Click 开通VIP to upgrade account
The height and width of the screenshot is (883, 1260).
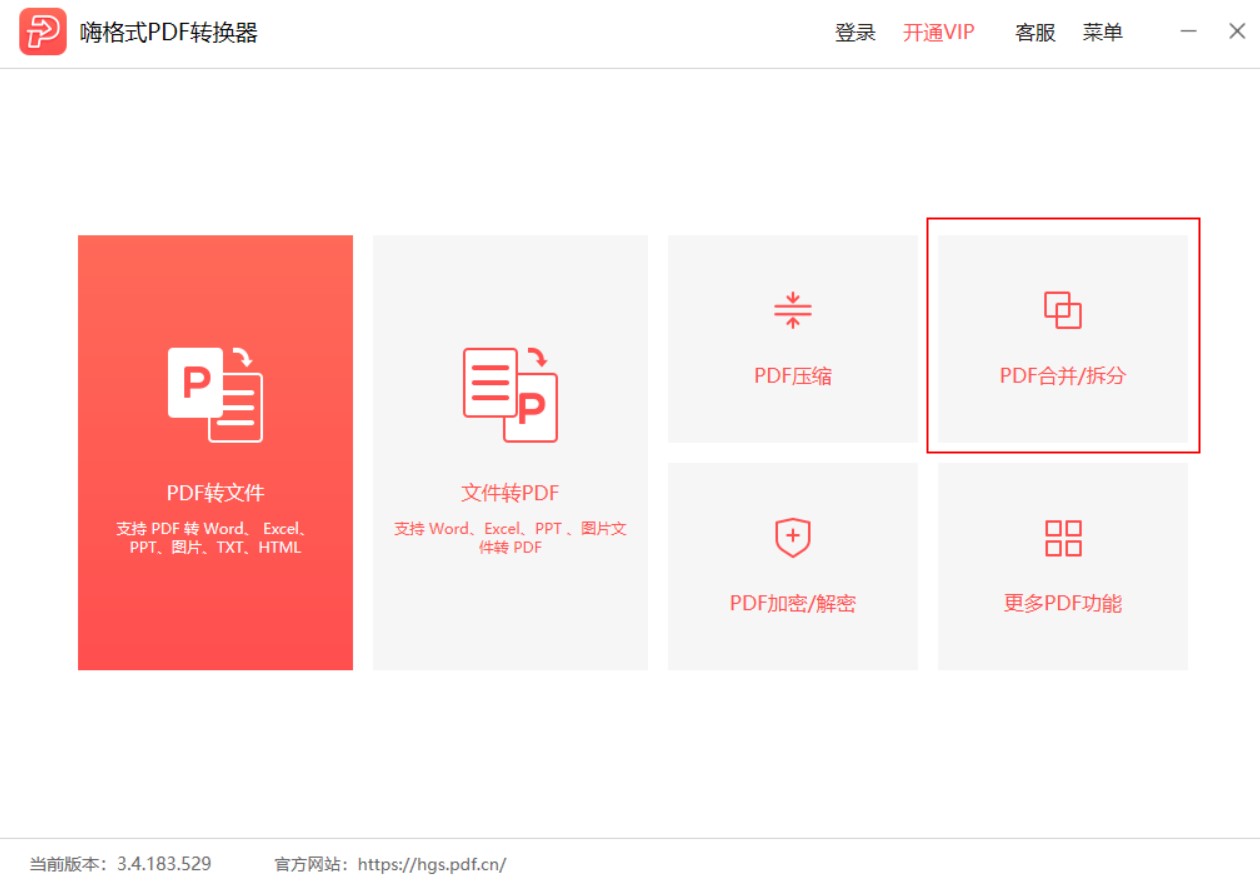(939, 32)
